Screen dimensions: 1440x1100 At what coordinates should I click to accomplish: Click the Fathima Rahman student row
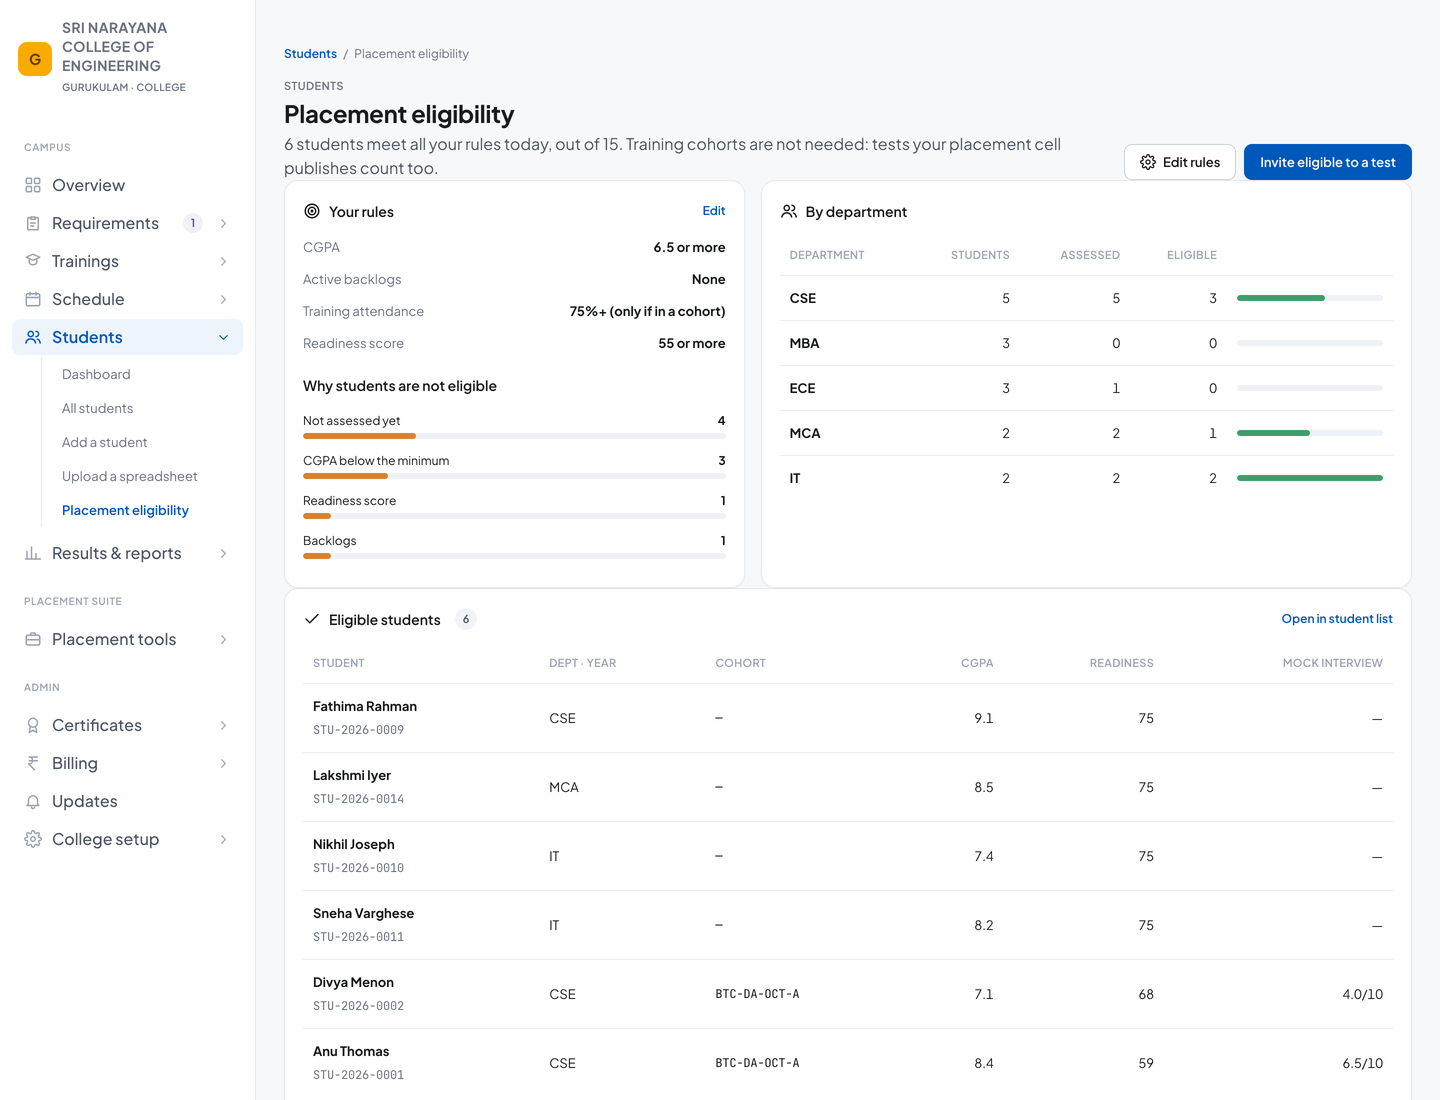click(x=848, y=718)
